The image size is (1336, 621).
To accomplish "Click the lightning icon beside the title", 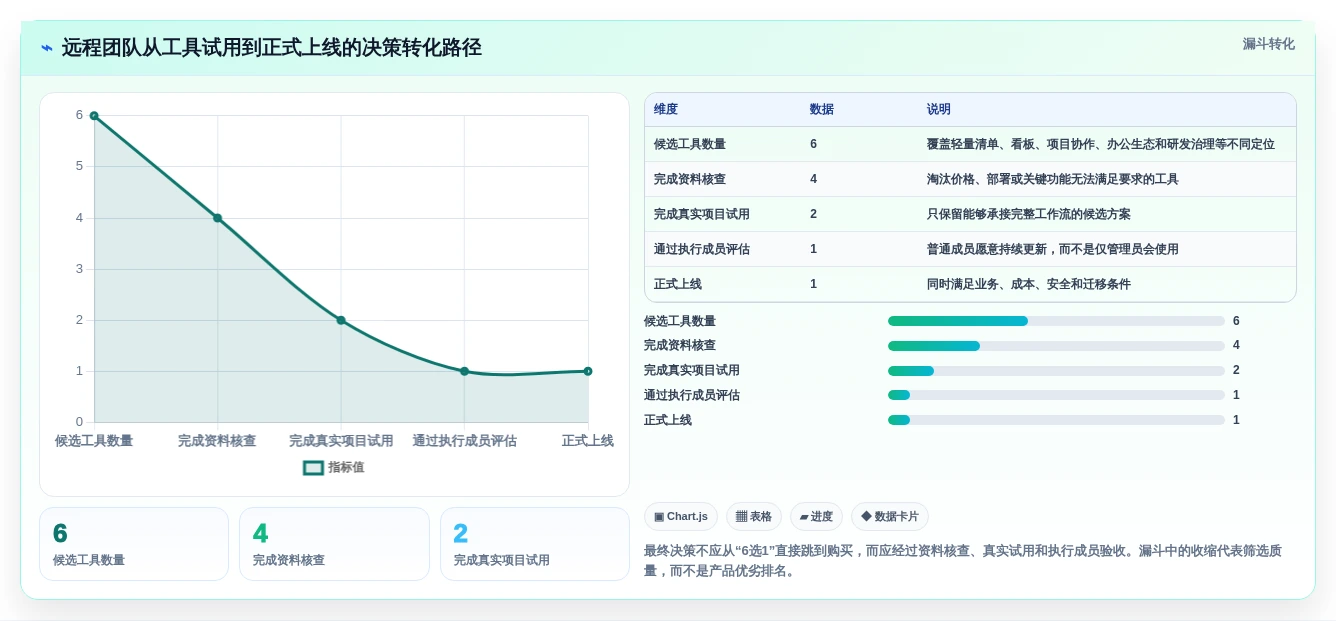I will tap(47, 48).
